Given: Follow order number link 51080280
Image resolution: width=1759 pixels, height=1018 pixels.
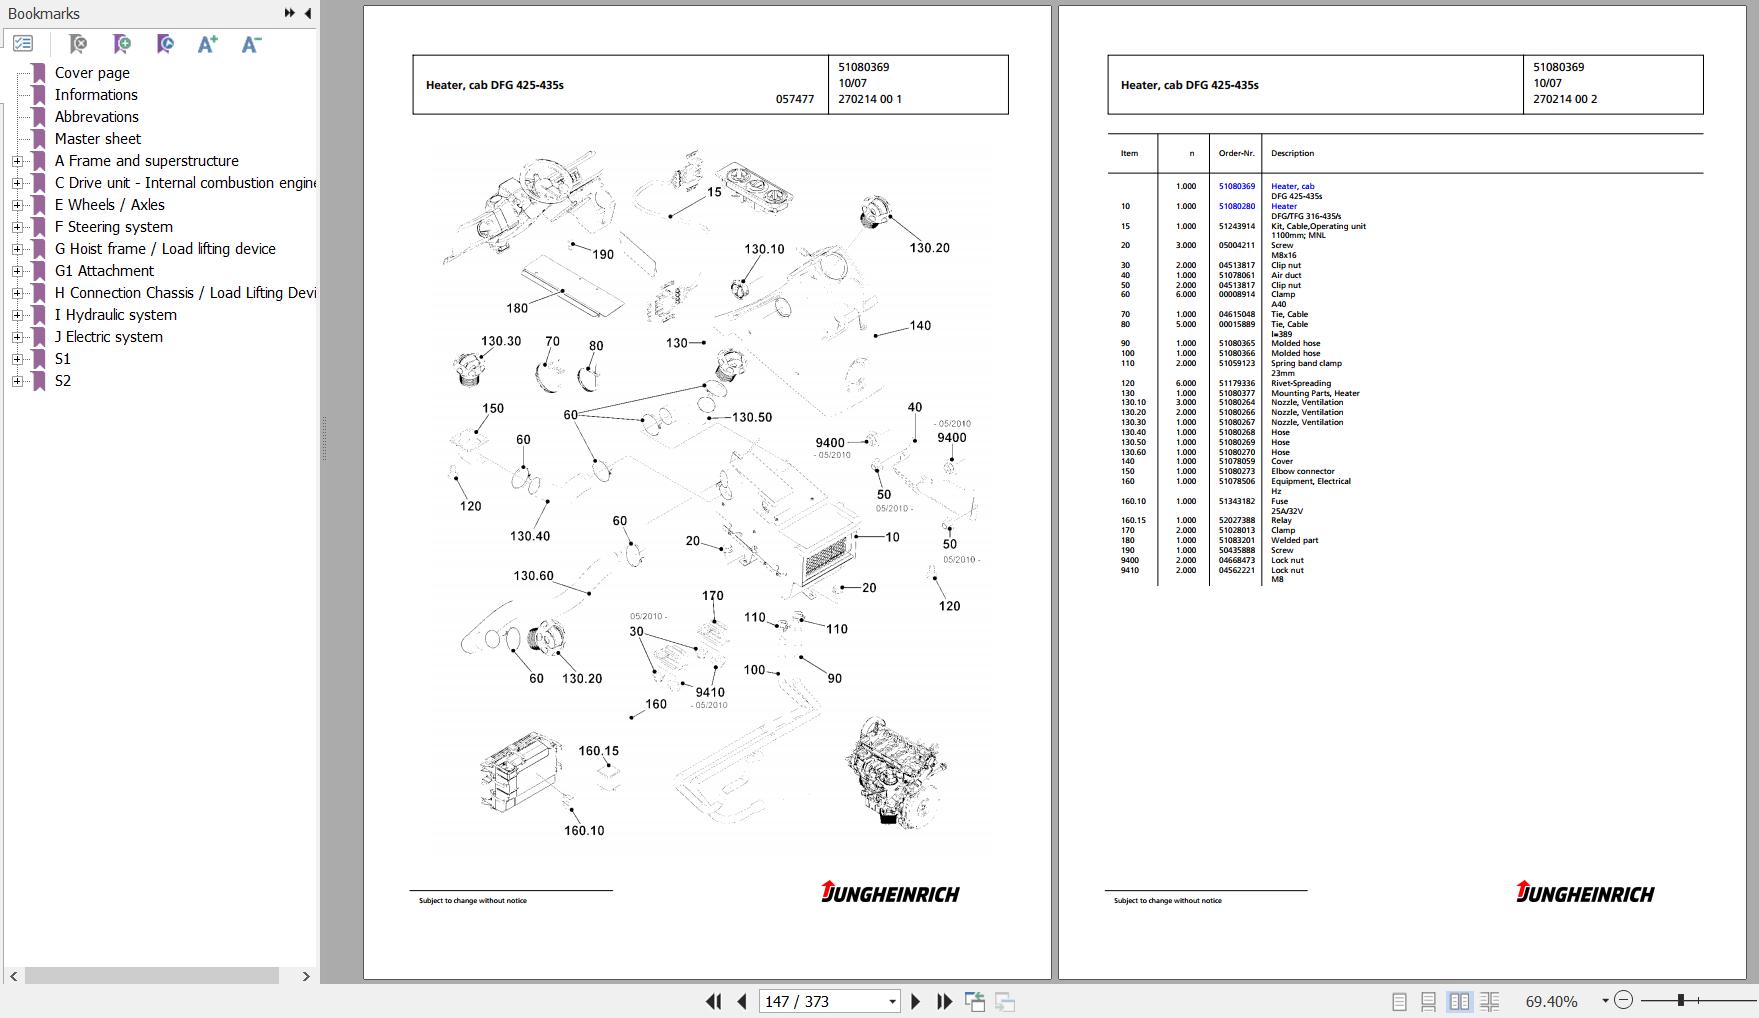Looking at the screenshot, I should pyautogui.click(x=1236, y=206).
